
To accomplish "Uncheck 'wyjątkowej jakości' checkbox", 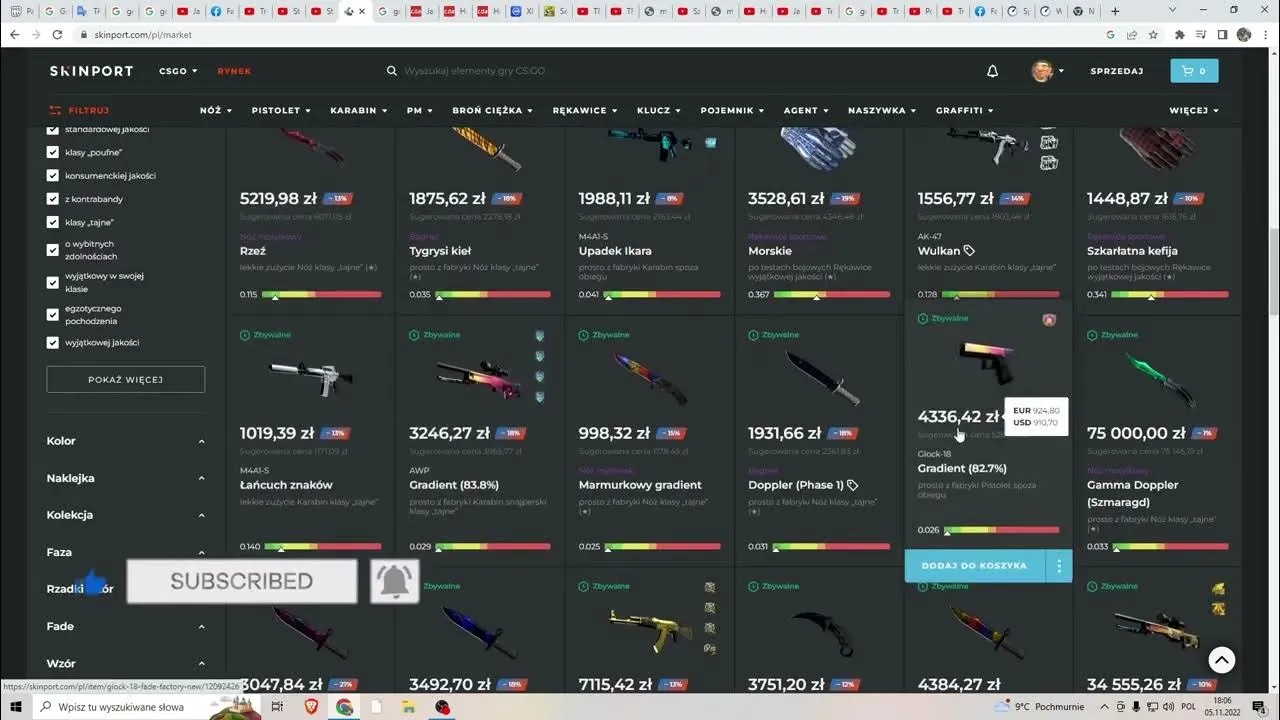I will [x=53, y=342].
